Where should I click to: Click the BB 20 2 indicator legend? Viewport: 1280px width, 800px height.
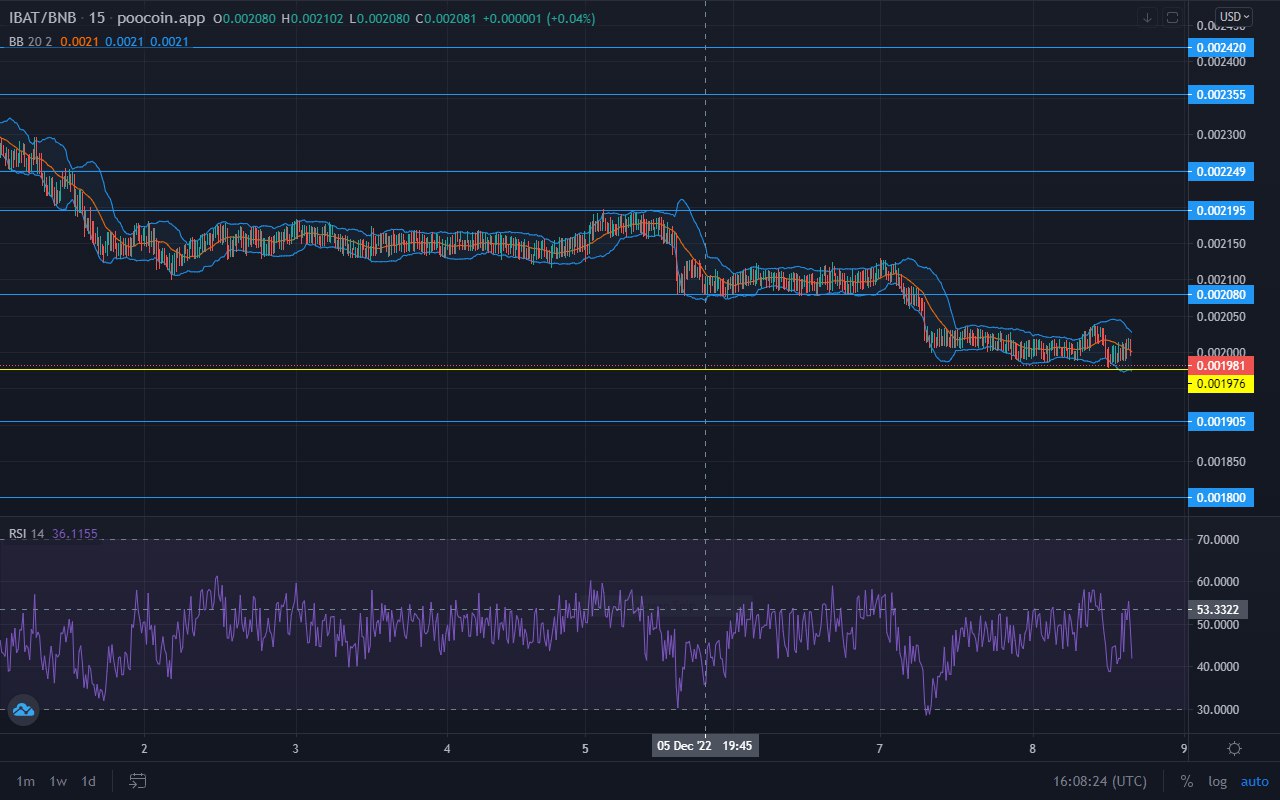(31, 41)
